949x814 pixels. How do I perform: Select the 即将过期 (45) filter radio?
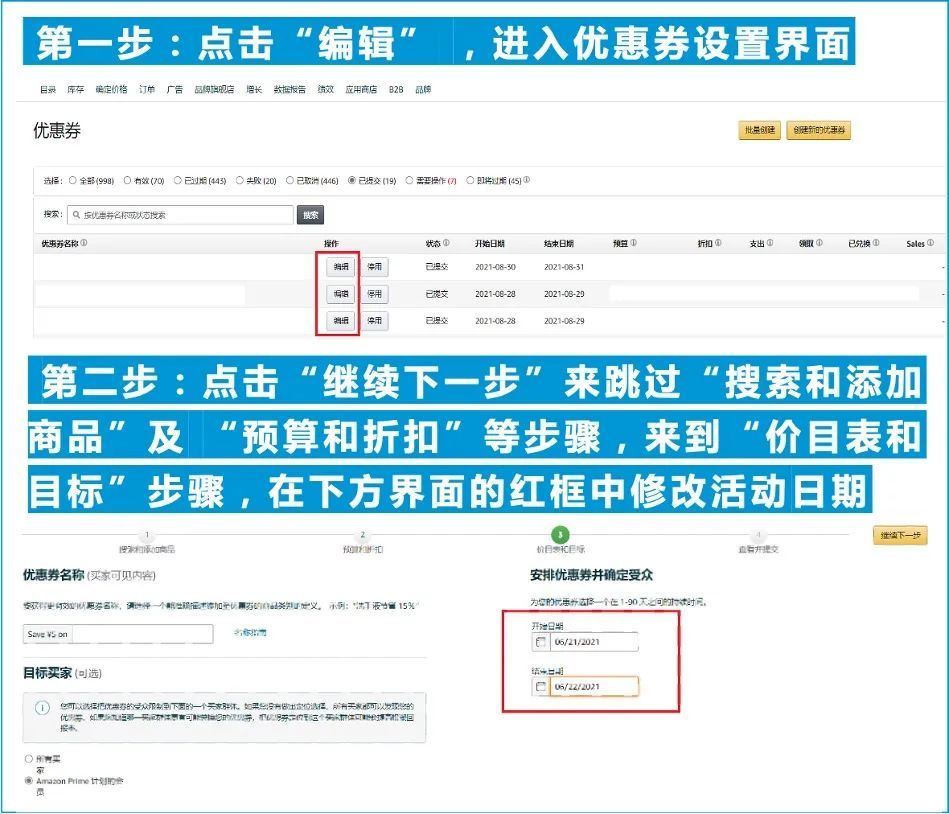pos(470,180)
